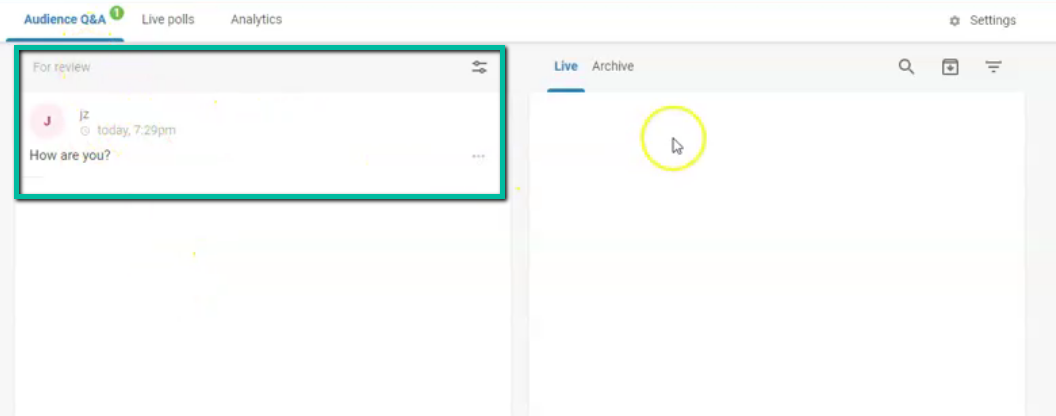Click the username jz

pyautogui.click(x=84, y=114)
